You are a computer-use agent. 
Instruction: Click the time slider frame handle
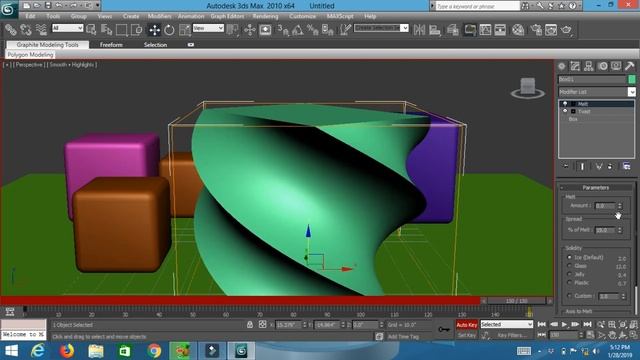coord(516,301)
